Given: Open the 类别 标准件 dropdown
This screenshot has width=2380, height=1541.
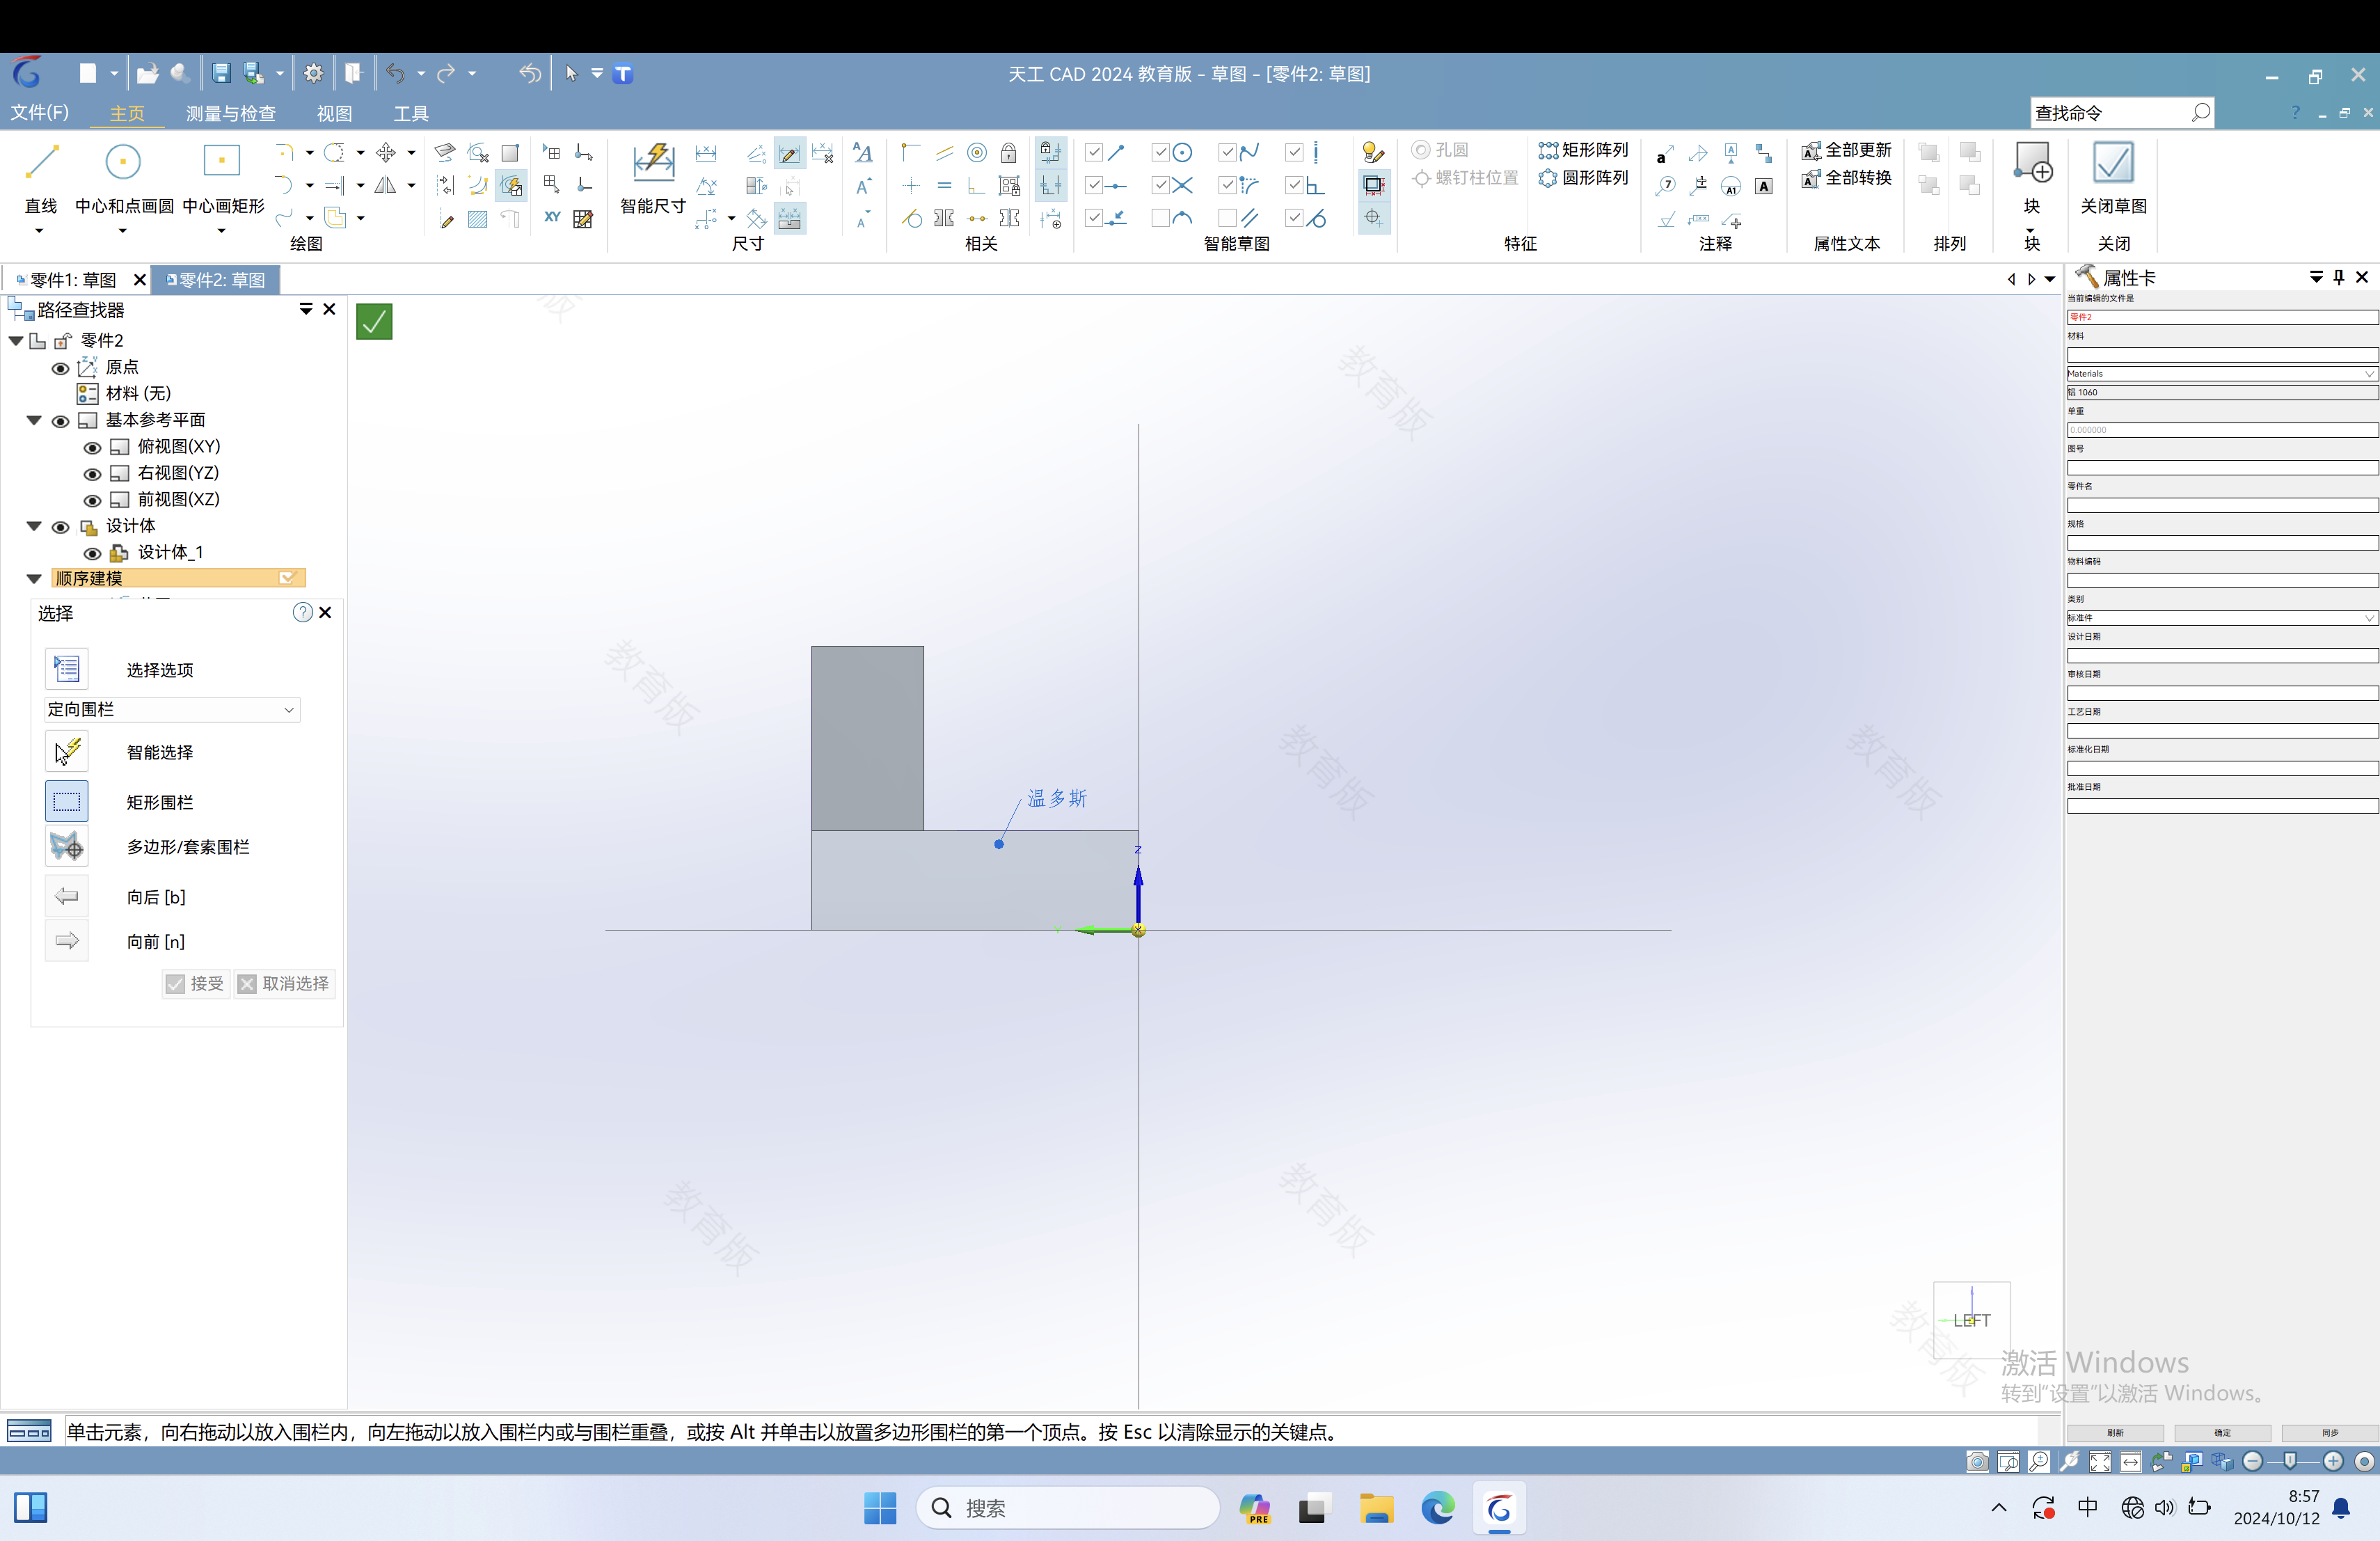Looking at the screenshot, I should point(2222,618).
